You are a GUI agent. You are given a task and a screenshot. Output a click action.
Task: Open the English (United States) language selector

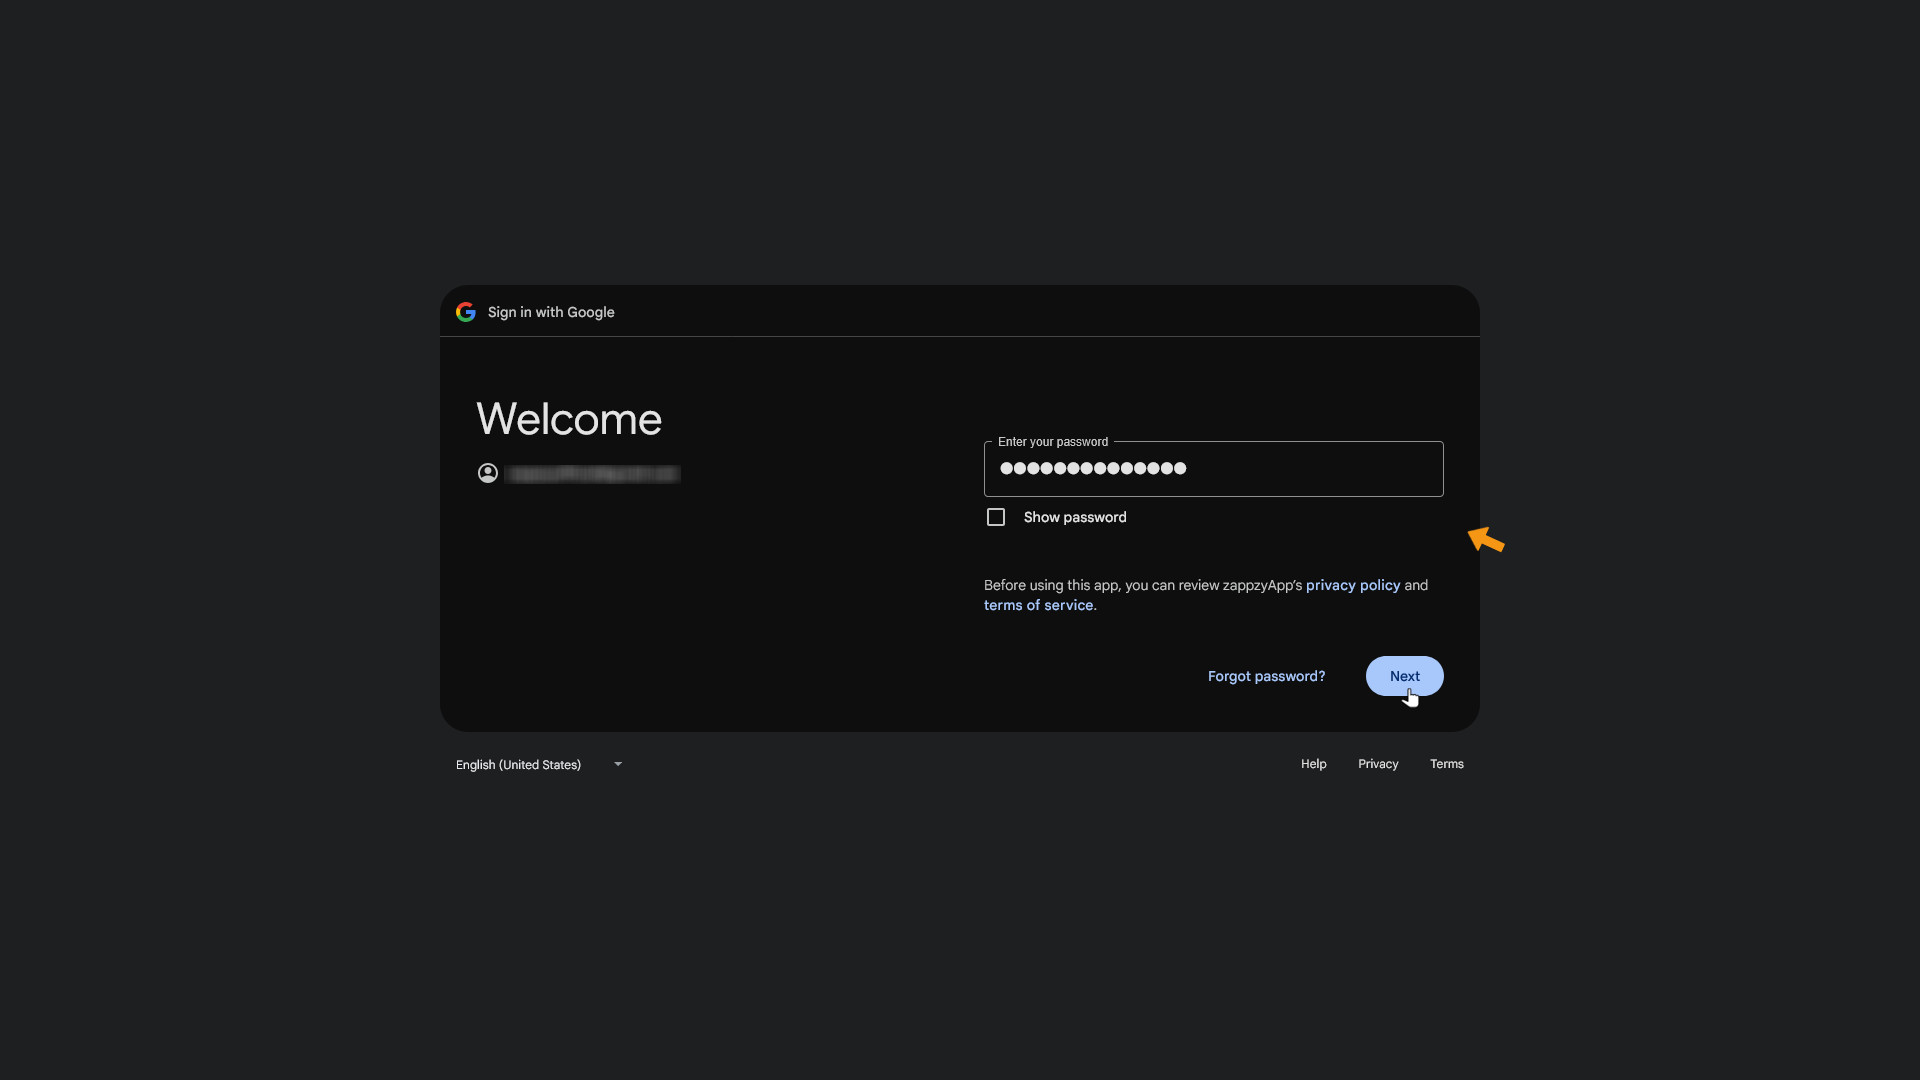(x=540, y=764)
